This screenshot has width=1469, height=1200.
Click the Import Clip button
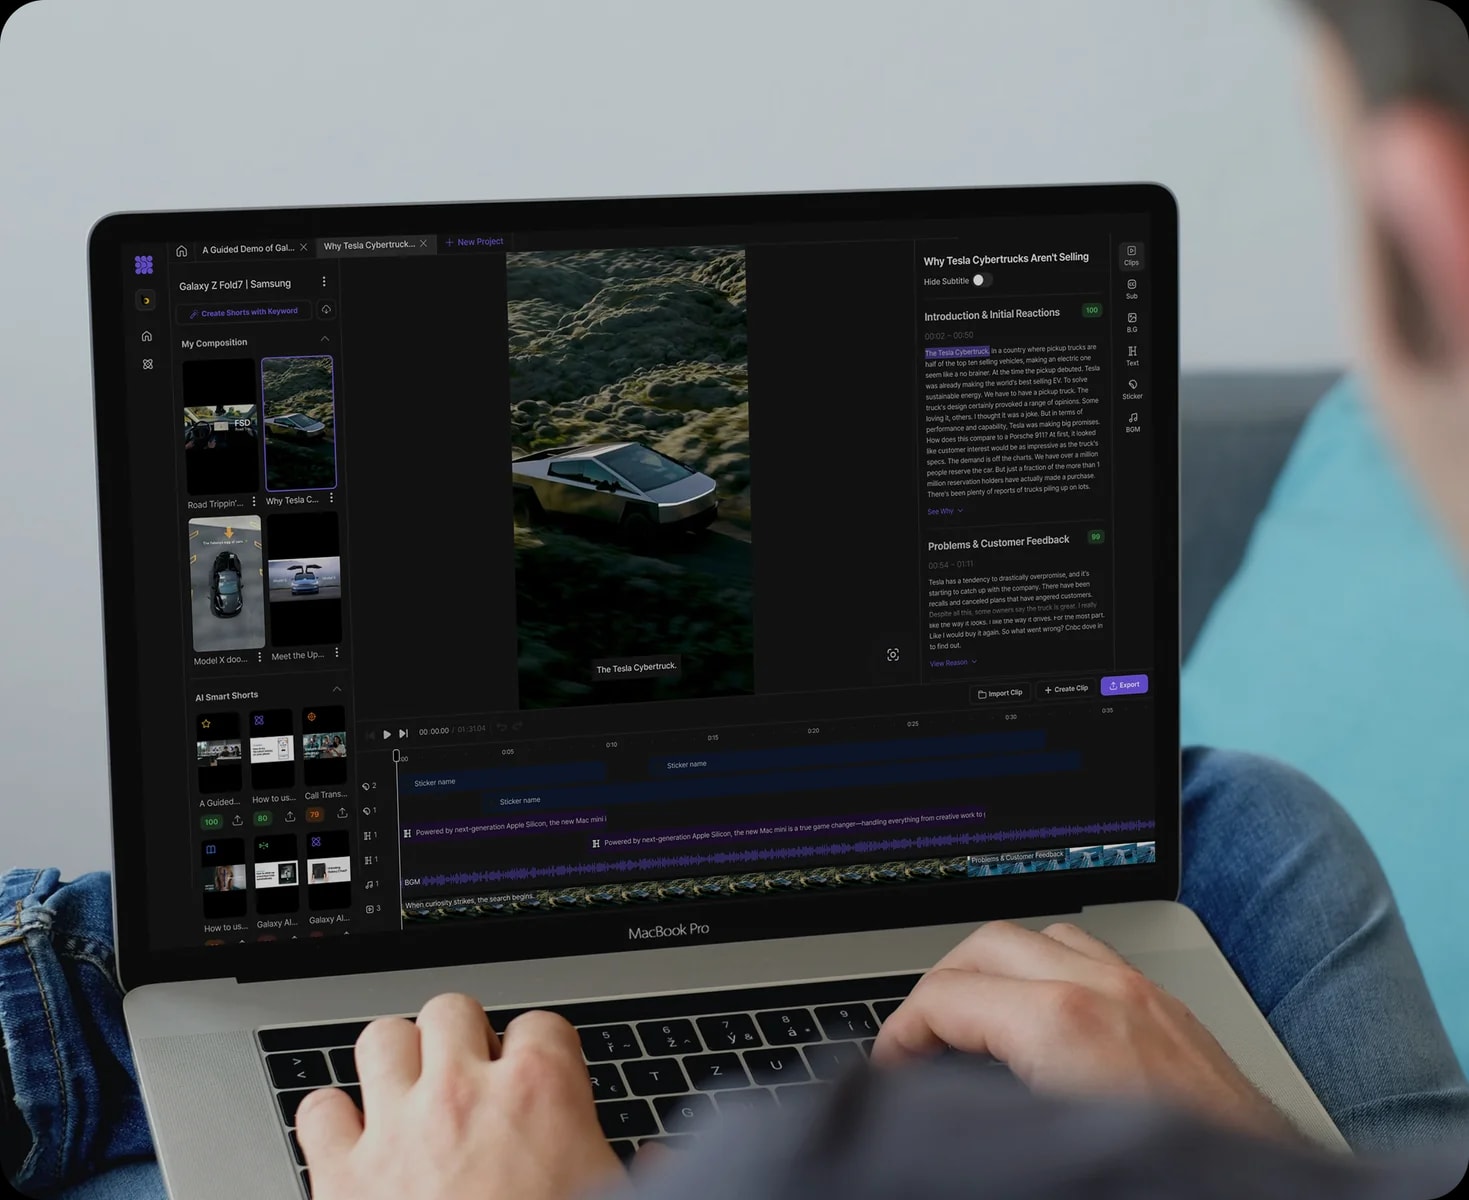(1000, 693)
